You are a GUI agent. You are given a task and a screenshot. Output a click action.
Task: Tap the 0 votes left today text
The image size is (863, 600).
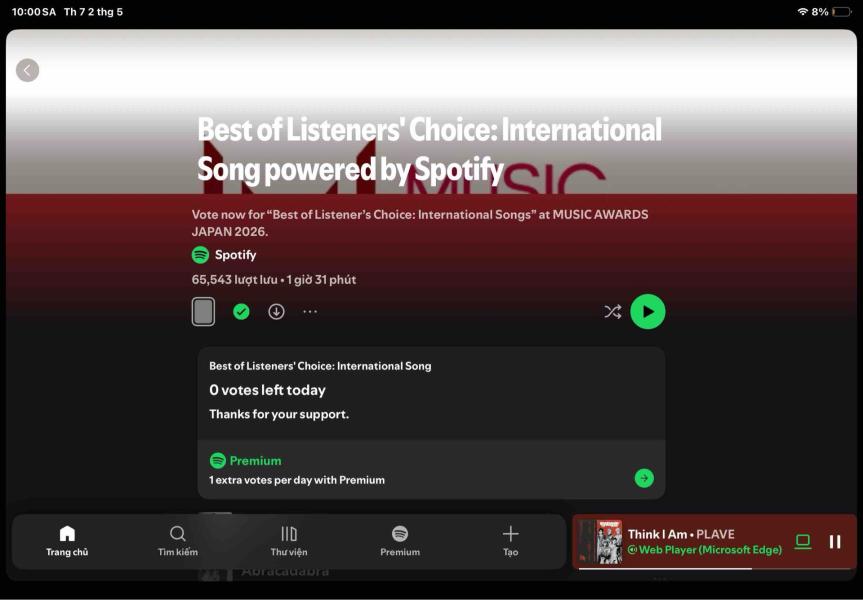267,390
